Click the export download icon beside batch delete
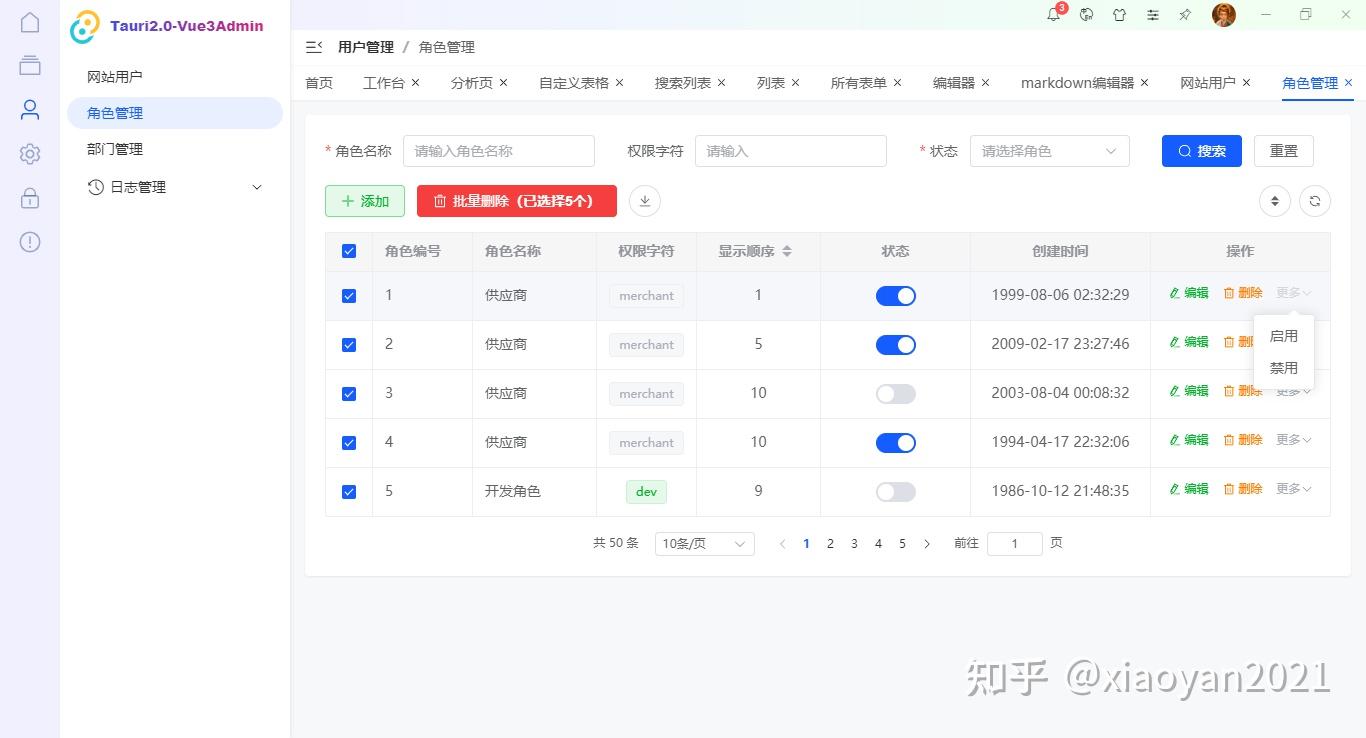Viewport: 1366px width, 738px height. tap(644, 200)
